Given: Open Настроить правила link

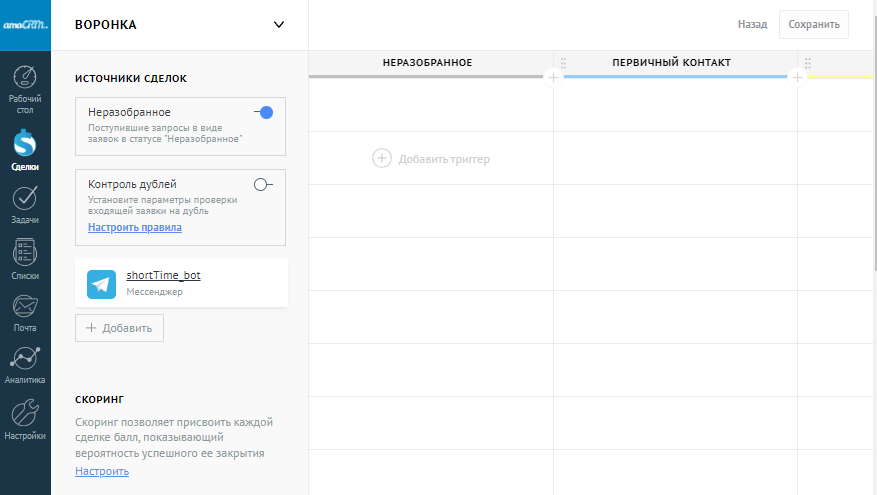Looking at the screenshot, I should tap(135, 227).
